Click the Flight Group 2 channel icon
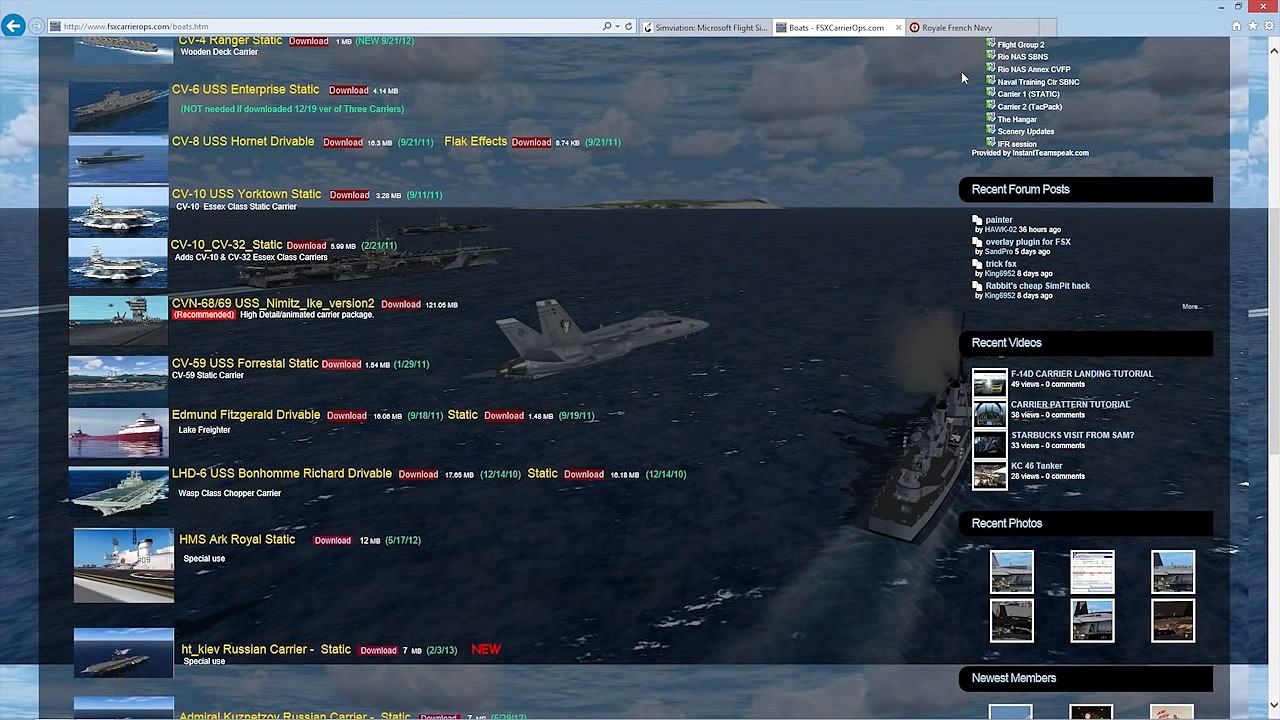Screen dimensions: 1280x720 [990, 44]
